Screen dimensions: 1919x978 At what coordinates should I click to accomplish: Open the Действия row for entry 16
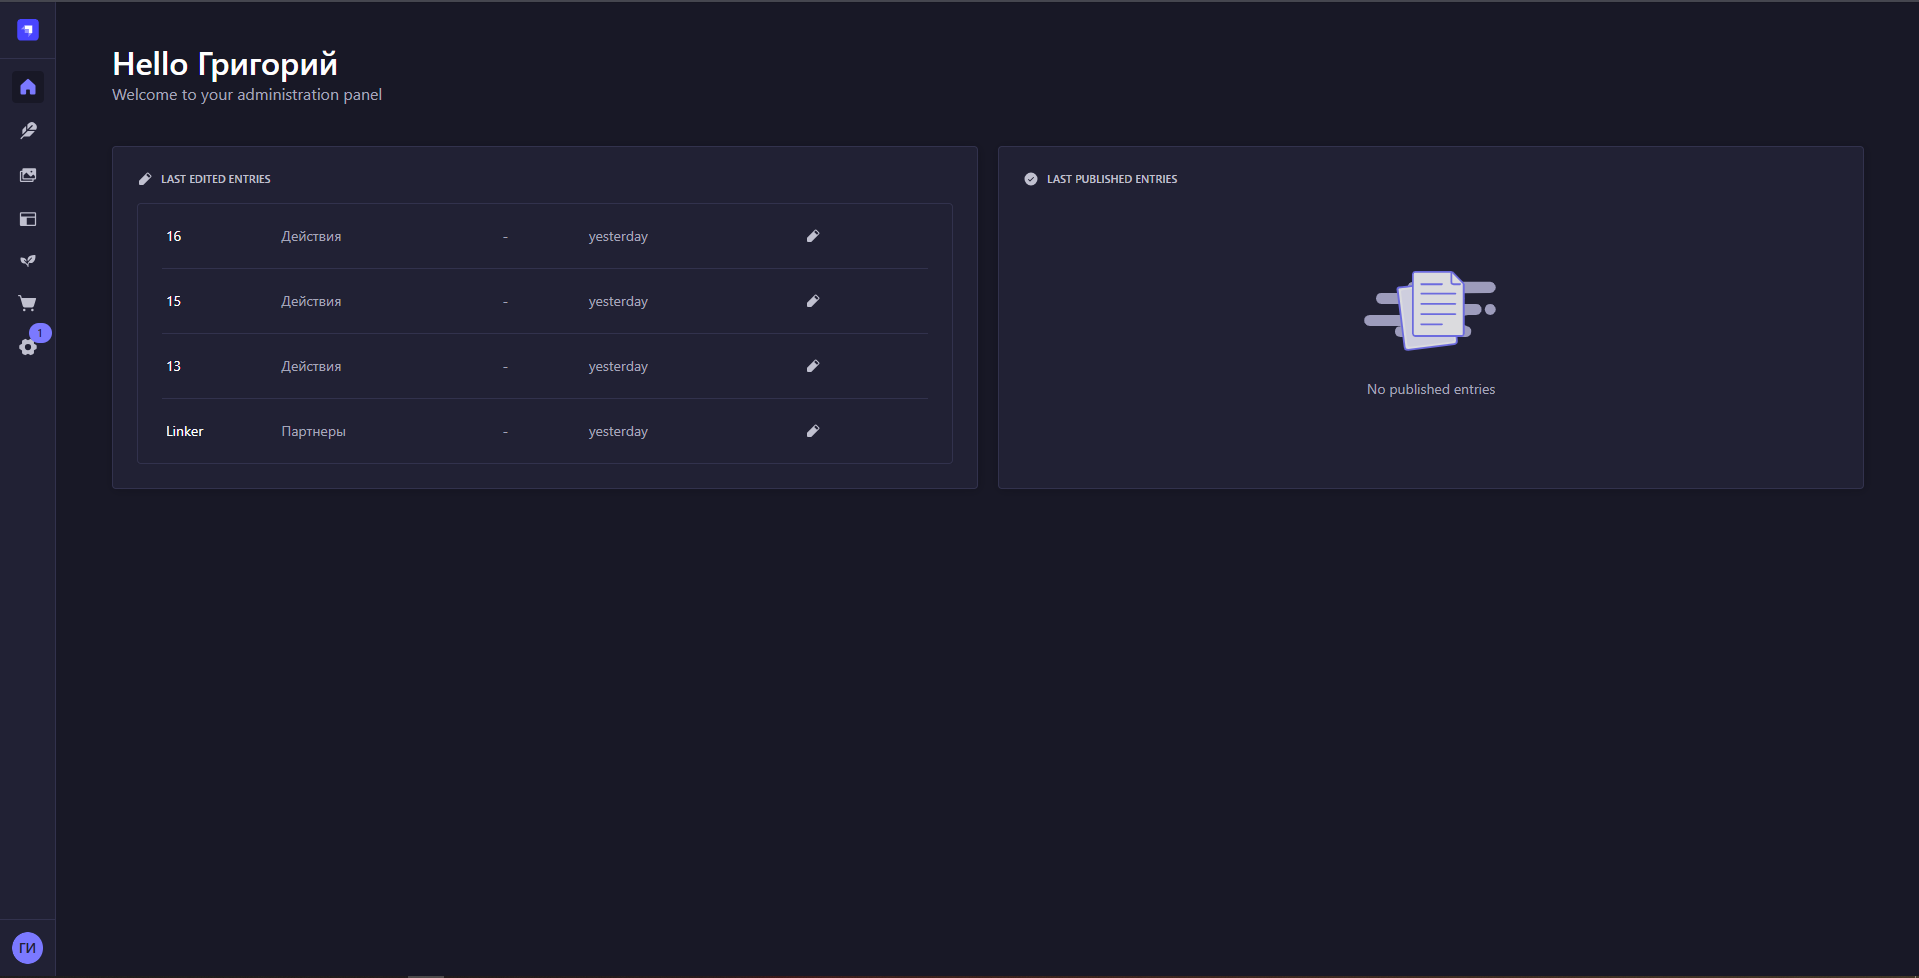(310, 236)
